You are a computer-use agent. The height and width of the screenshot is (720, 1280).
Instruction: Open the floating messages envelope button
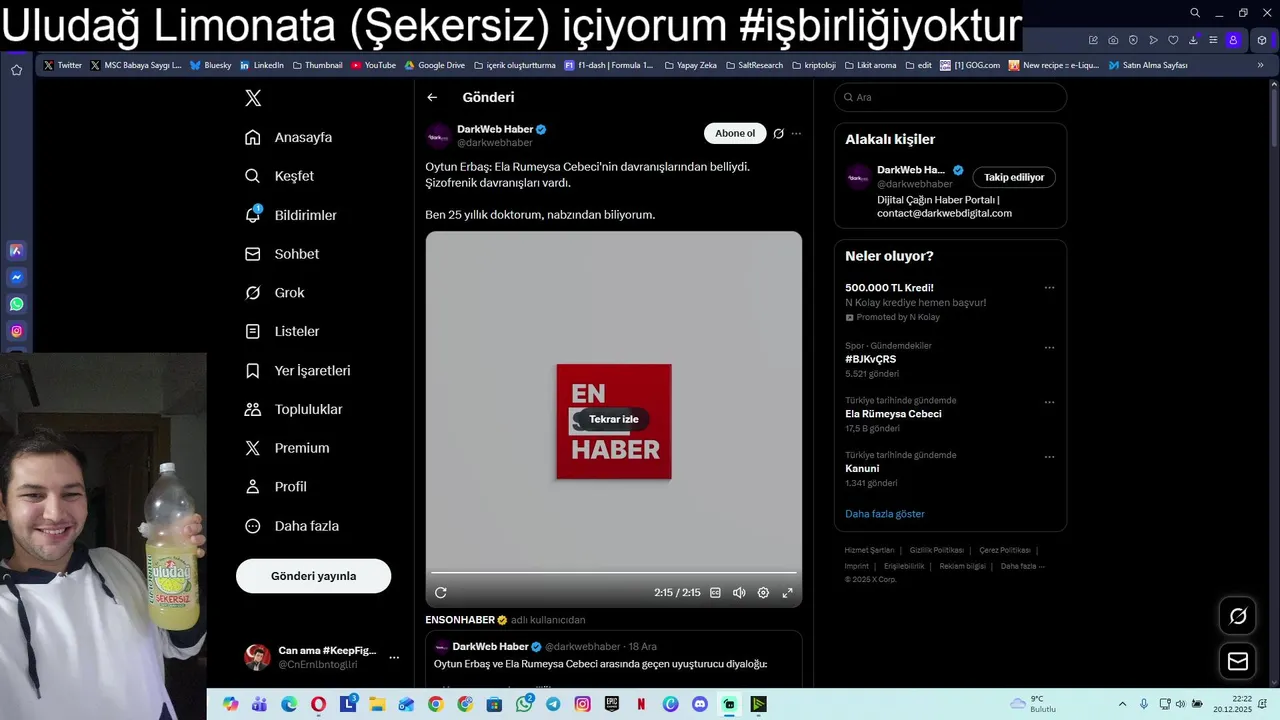1238,661
